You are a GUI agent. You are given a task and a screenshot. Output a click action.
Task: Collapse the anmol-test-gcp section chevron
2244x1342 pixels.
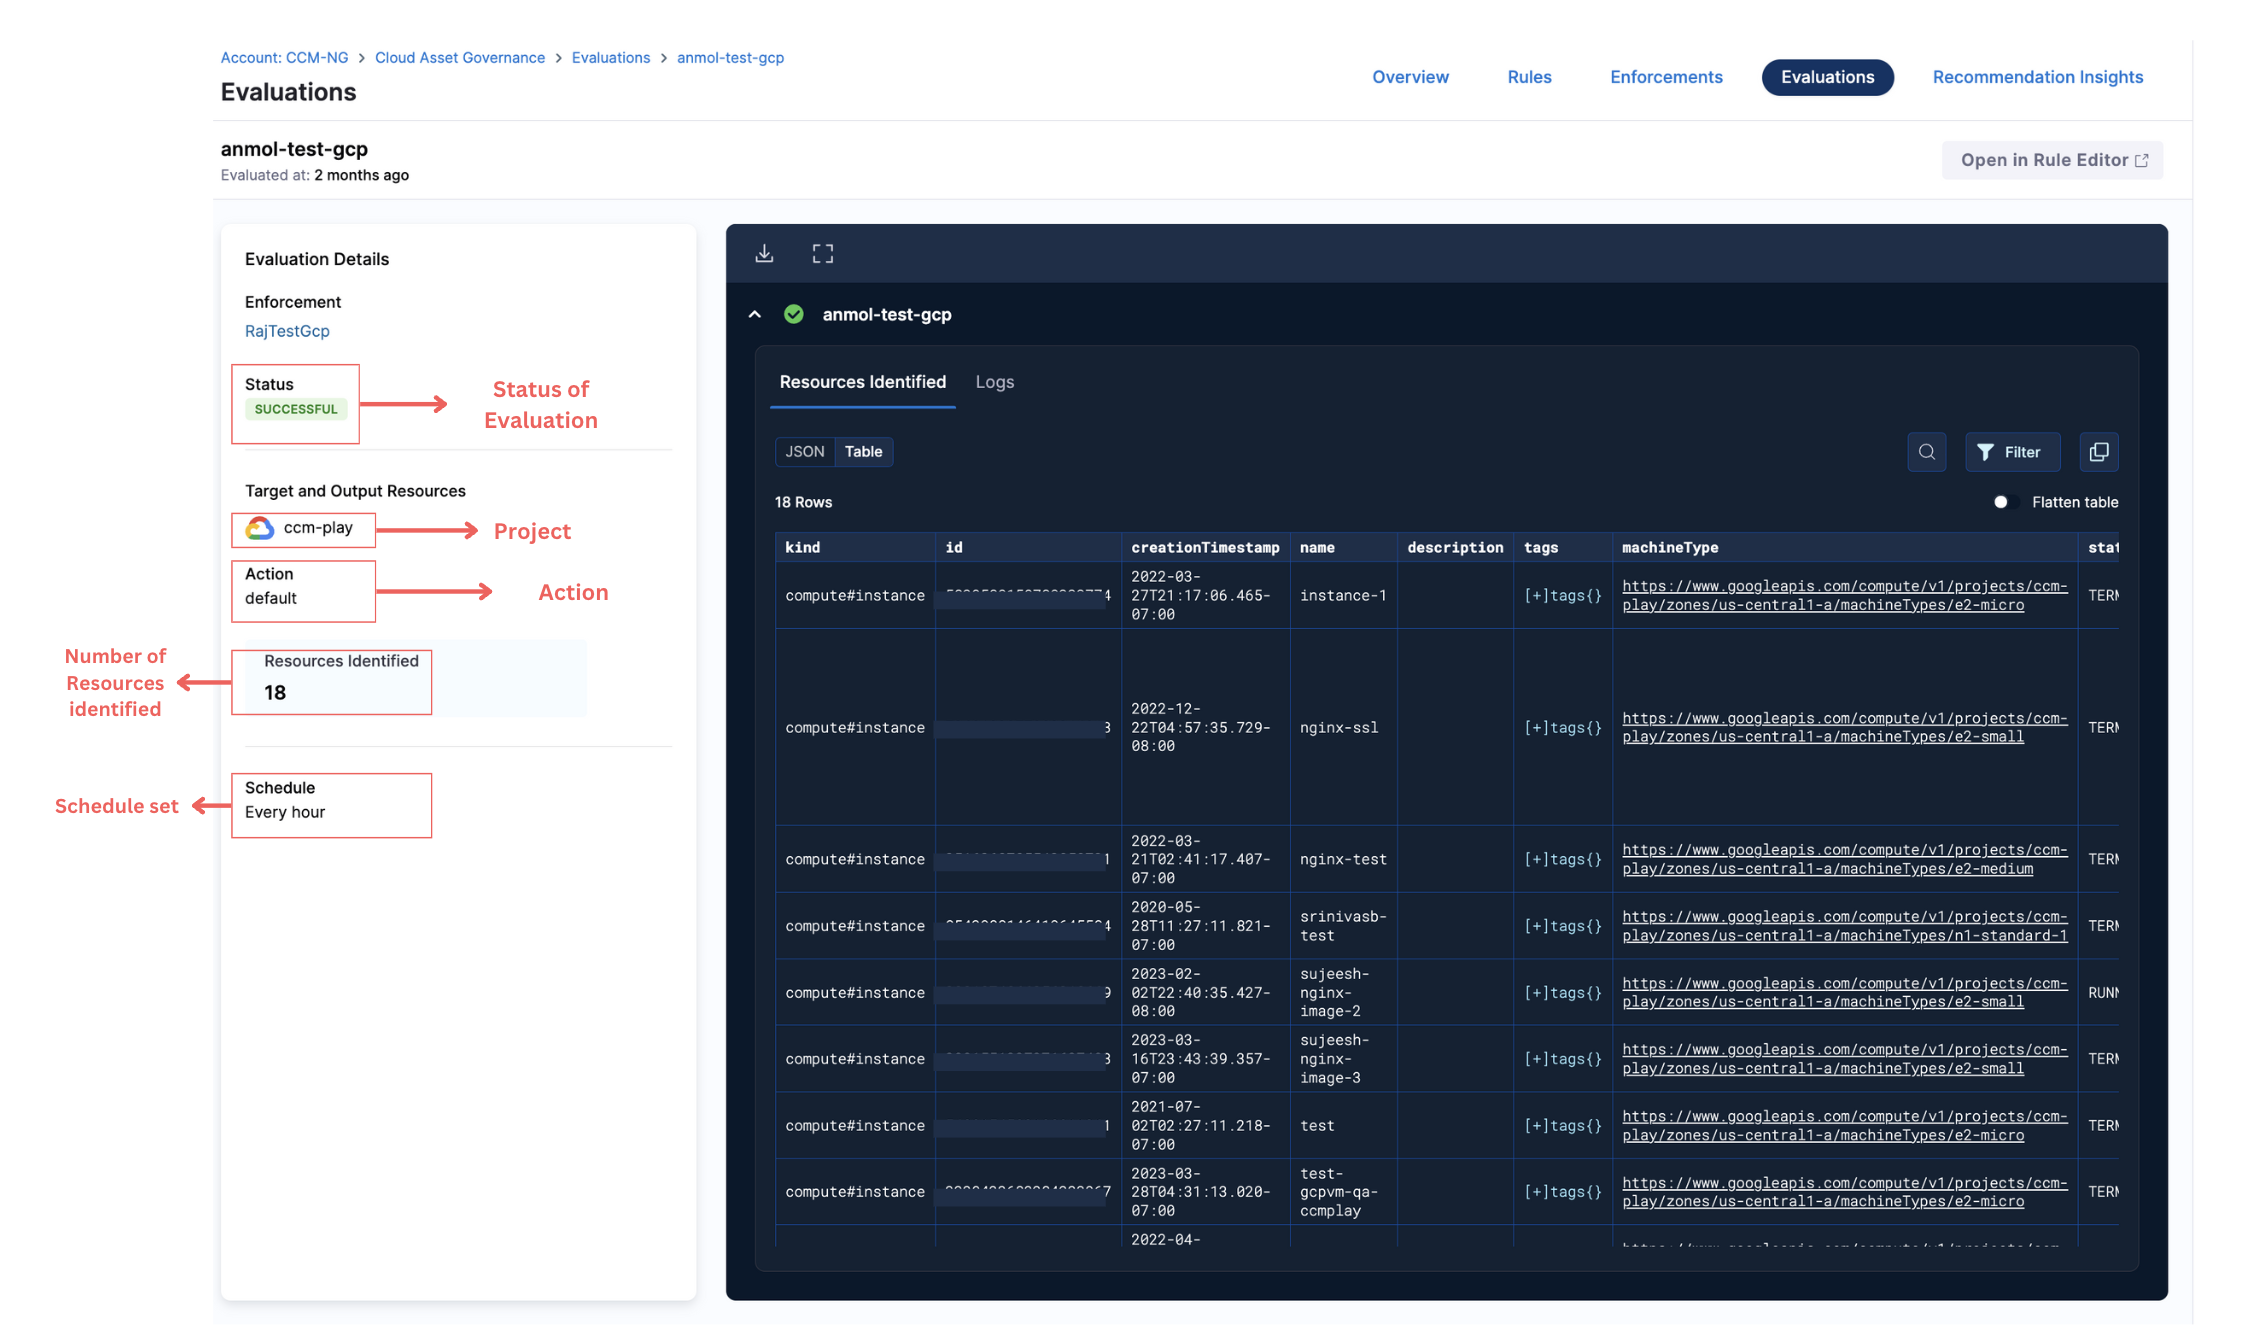point(755,314)
